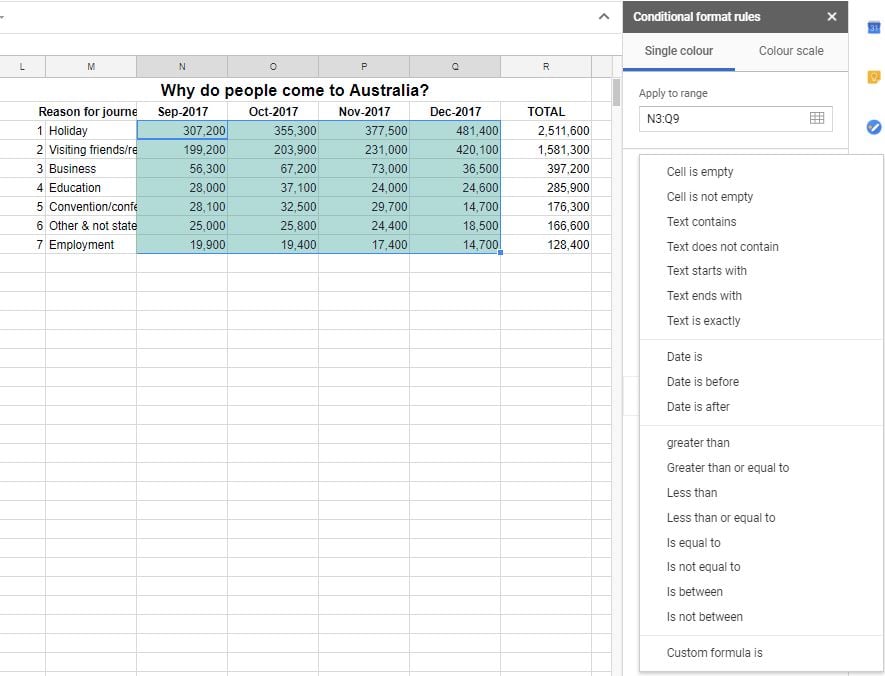Click the Convention Oct-2017 cell 32,500
The image size is (885, 676).
273,207
